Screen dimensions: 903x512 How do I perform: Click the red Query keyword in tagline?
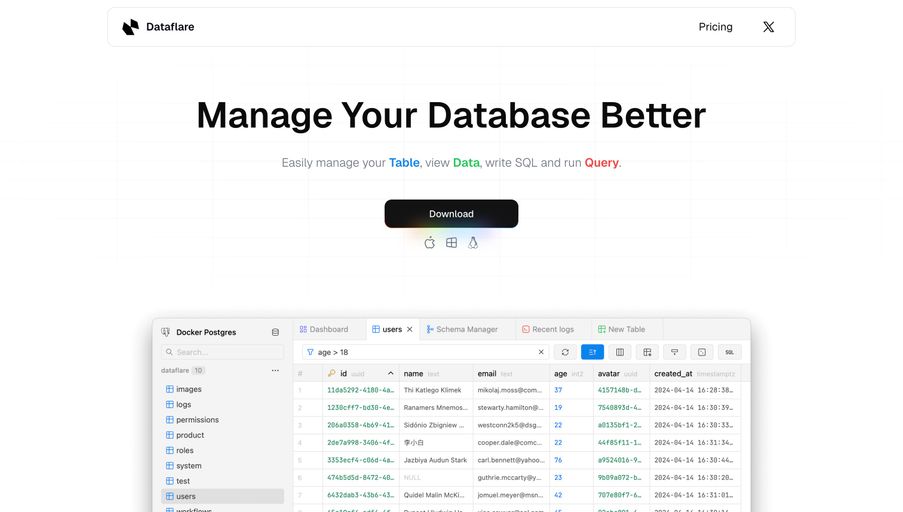[601, 163]
